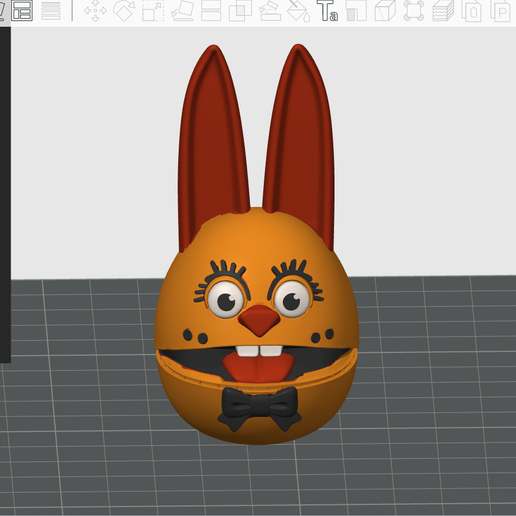Select the Seam Painting tool
Viewport: 516px width, 516px height.
pos(356,11)
